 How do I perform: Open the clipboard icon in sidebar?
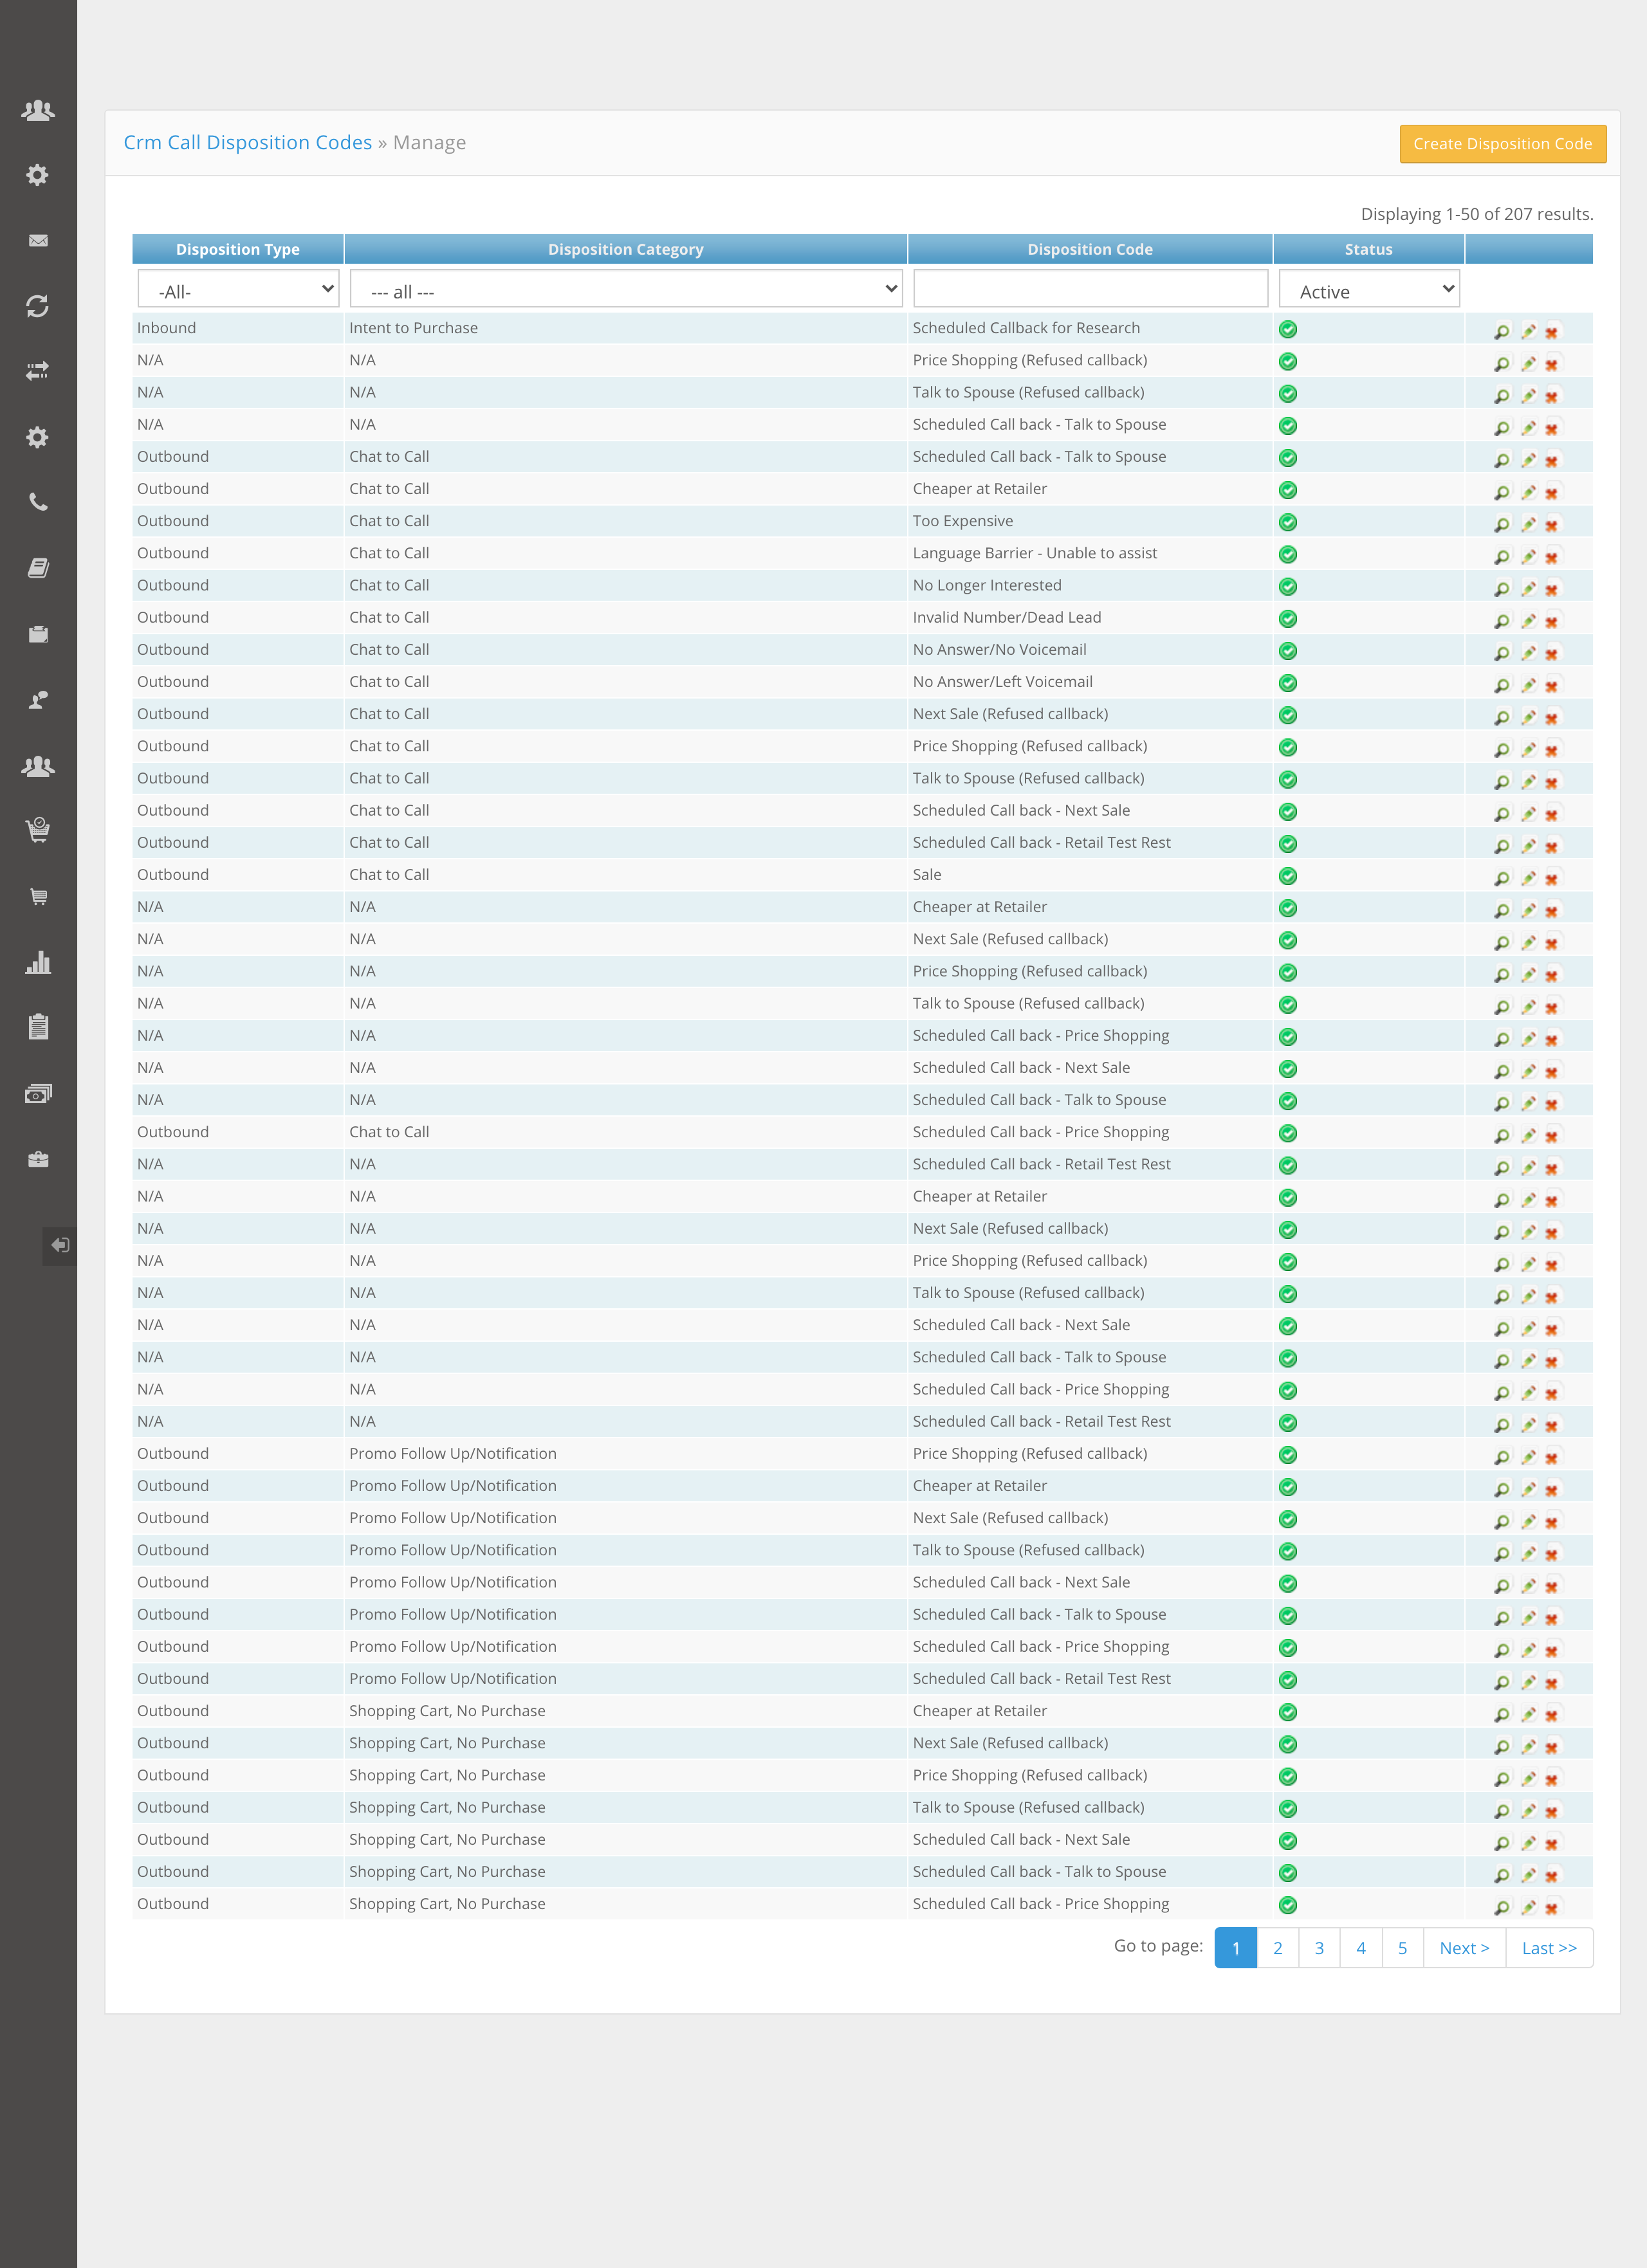(38, 1027)
